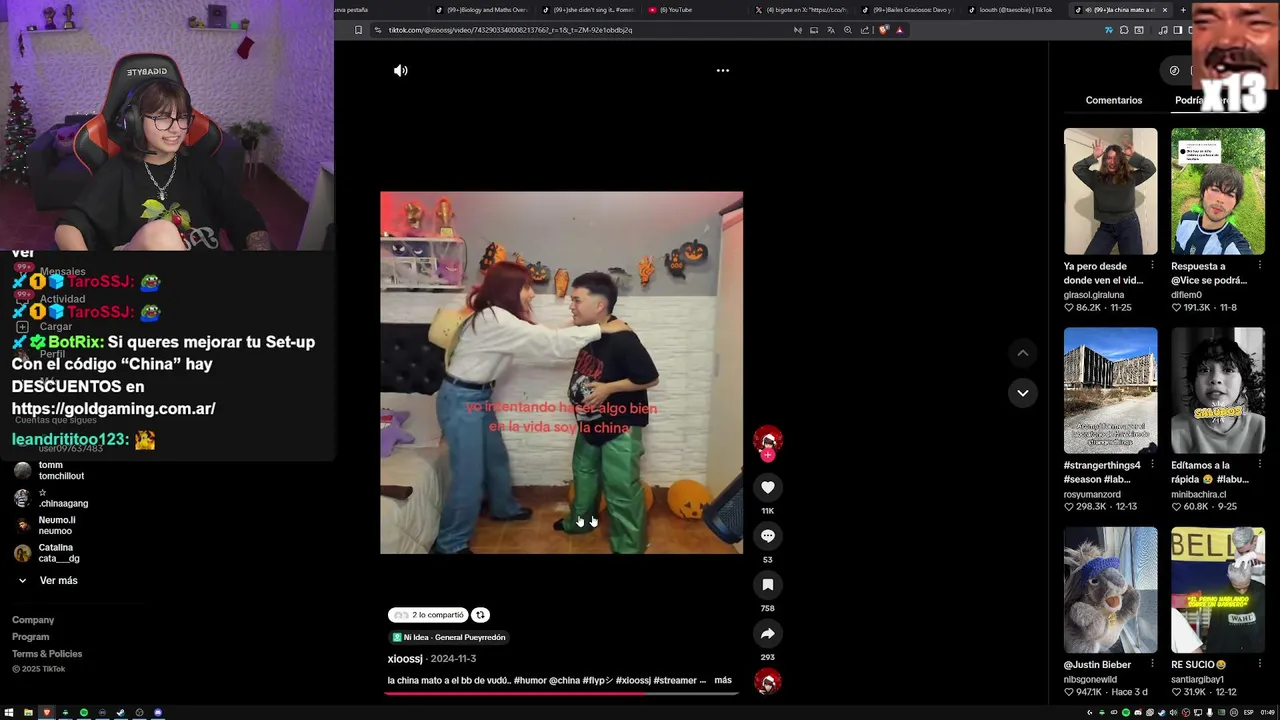The height and width of the screenshot is (720, 1280).
Task: Open the Program footer link
Action: 30,637
